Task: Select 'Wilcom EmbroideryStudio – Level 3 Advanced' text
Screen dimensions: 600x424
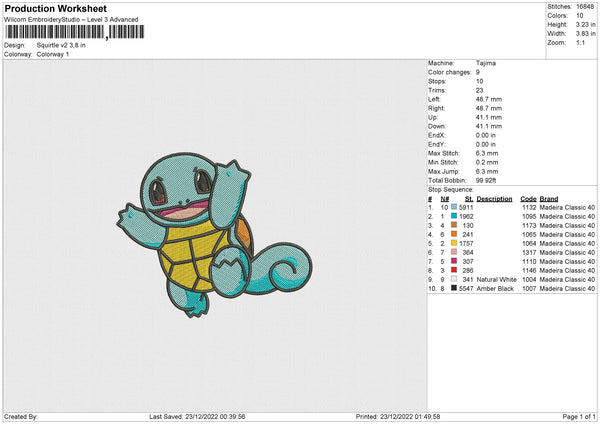Action: point(71,20)
